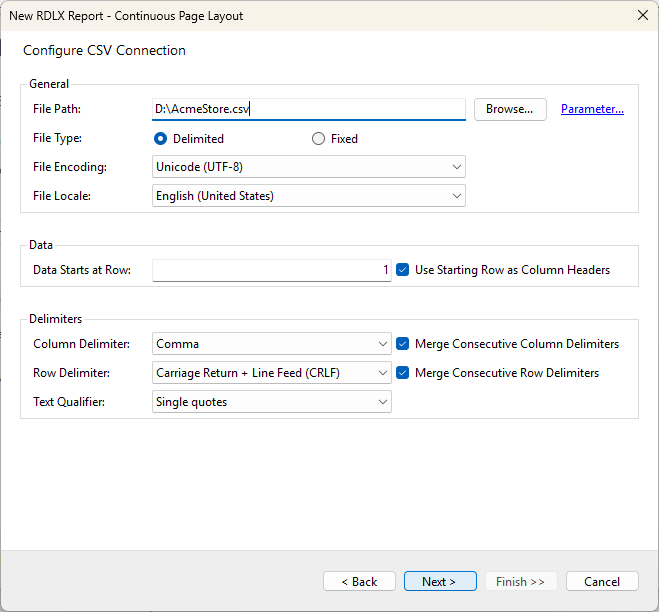
Task: Uncheck Merge Consecutive Row Delimiters
Action: pos(403,373)
